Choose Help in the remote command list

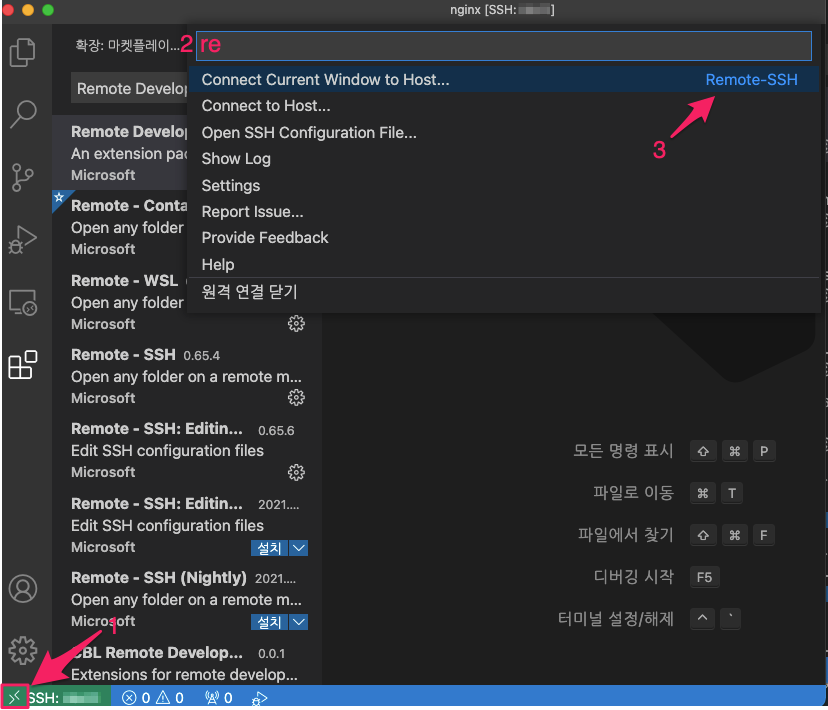tap(503, 264)
